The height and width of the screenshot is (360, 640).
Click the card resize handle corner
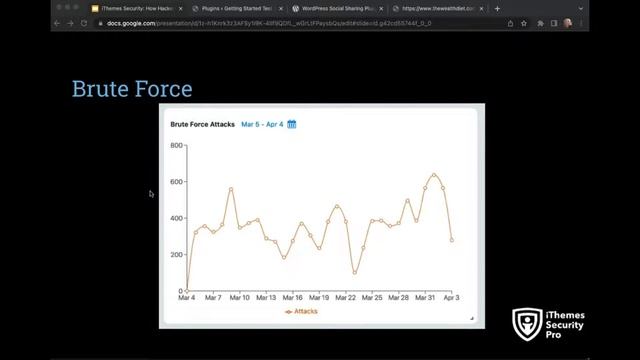click(x=472, y=318)
